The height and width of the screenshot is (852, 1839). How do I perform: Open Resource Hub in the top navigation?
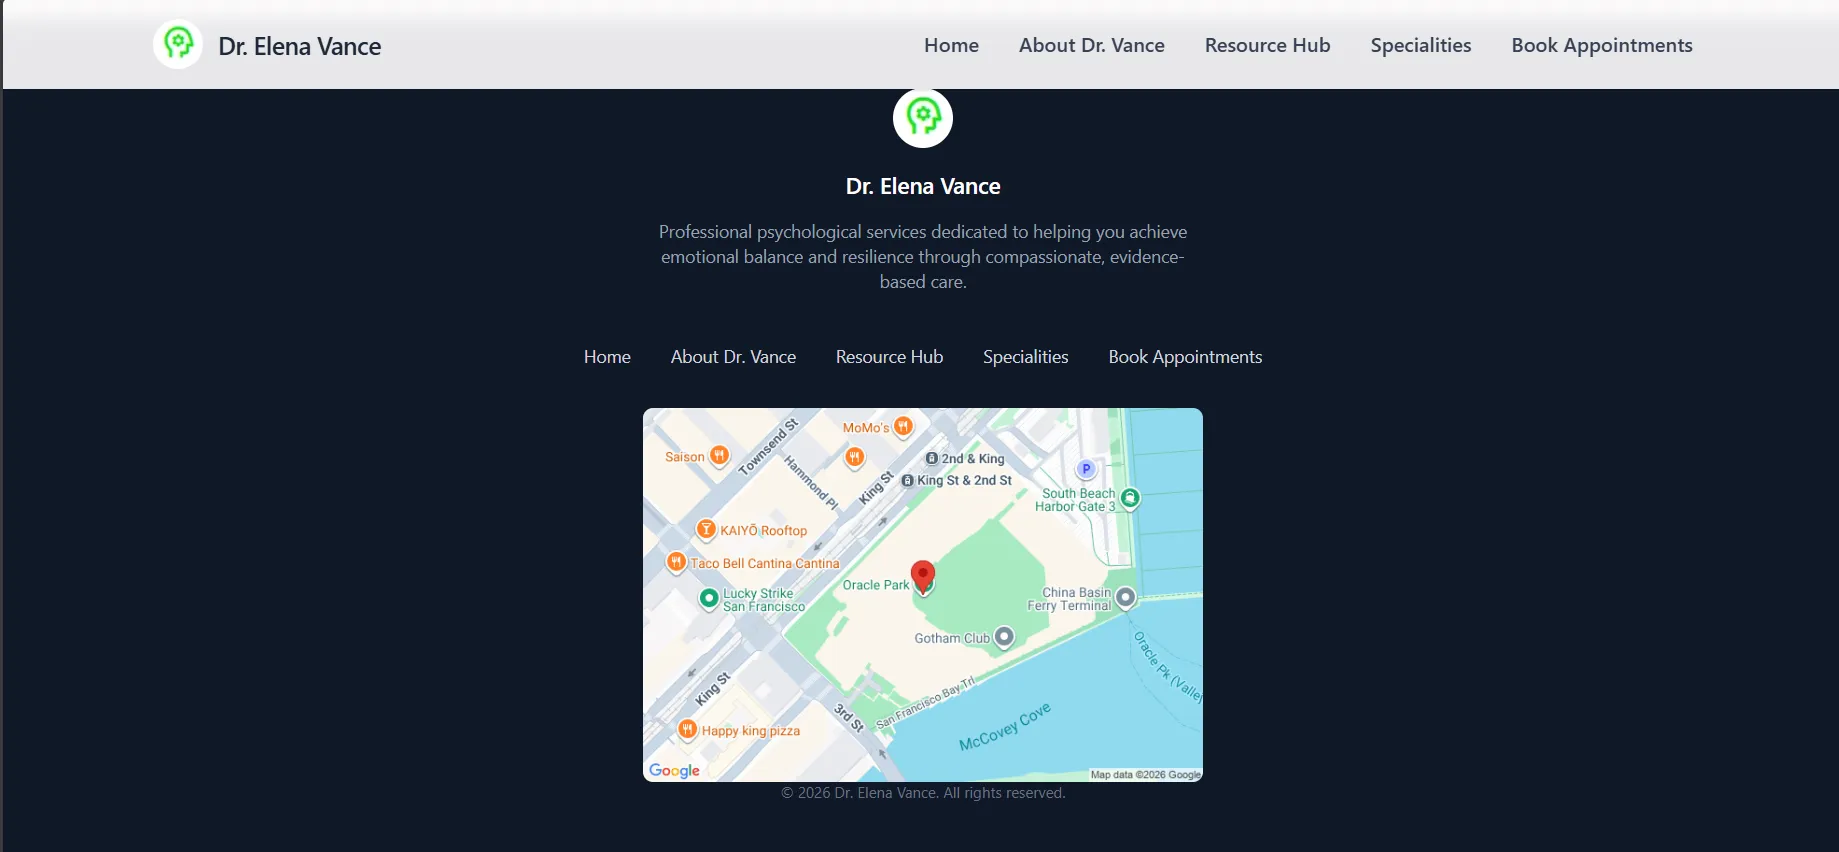pos(1267,45)
